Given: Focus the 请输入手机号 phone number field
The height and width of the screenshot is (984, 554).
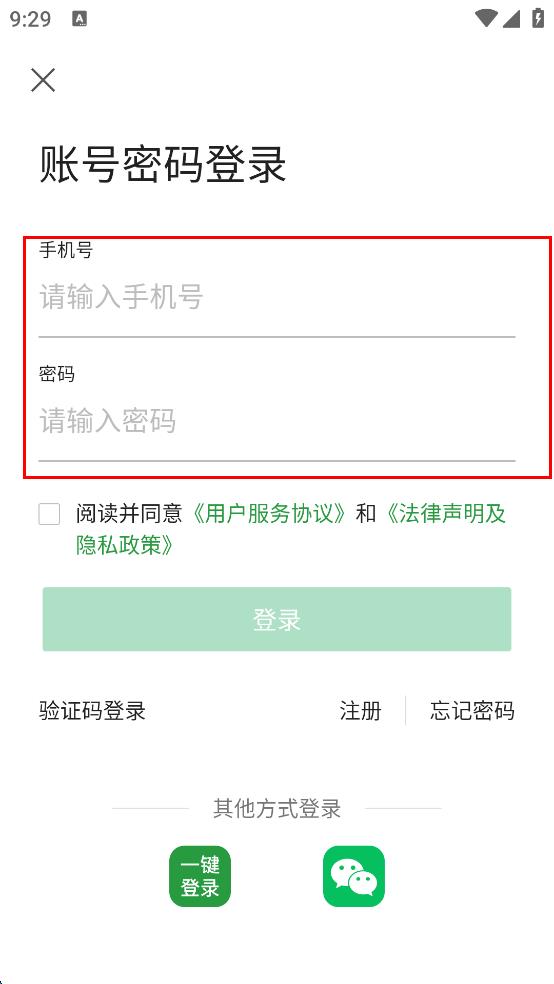Looking at the screenshot, I should click(277, 297).
